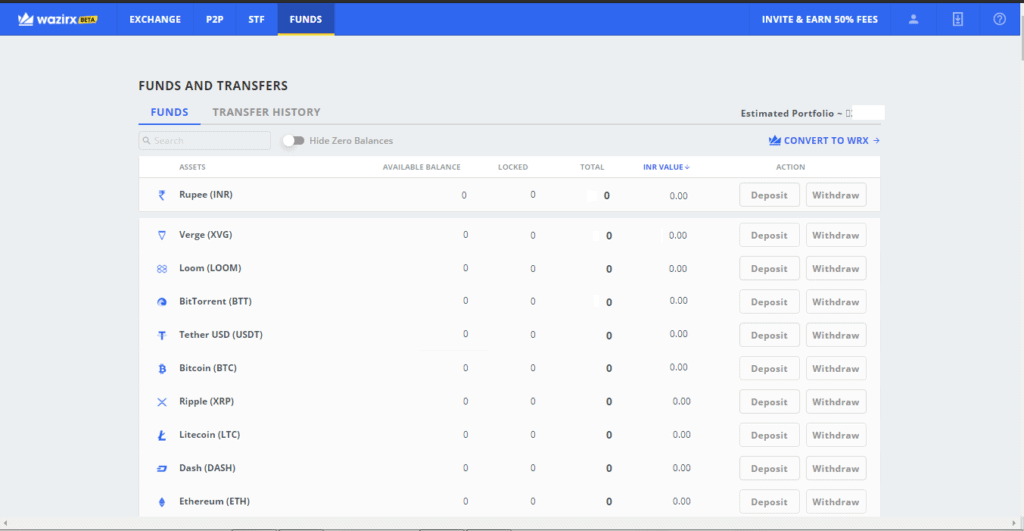The height and width of the screenshot is (531, 1024).
Task: Click the Estimated Portfolio label
Action: 792,113
